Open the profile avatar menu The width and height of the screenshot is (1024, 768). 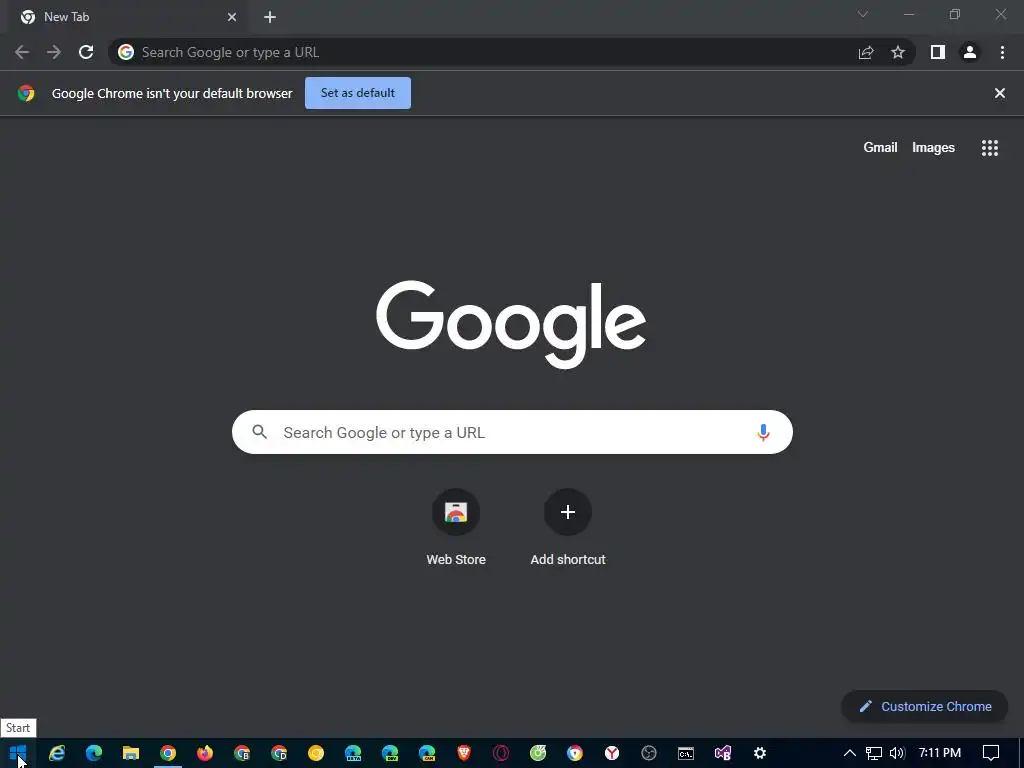(x=970, y=52)
